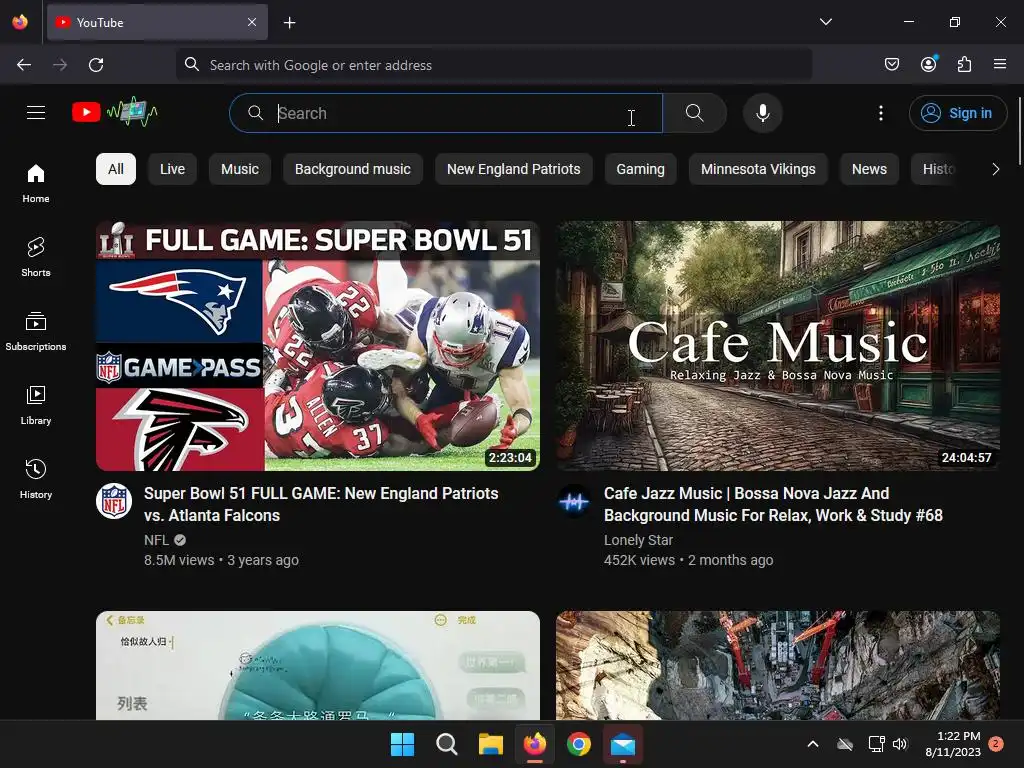Open a new browser tab
The height and width of the screenshot is (768, 1024).
289,23
